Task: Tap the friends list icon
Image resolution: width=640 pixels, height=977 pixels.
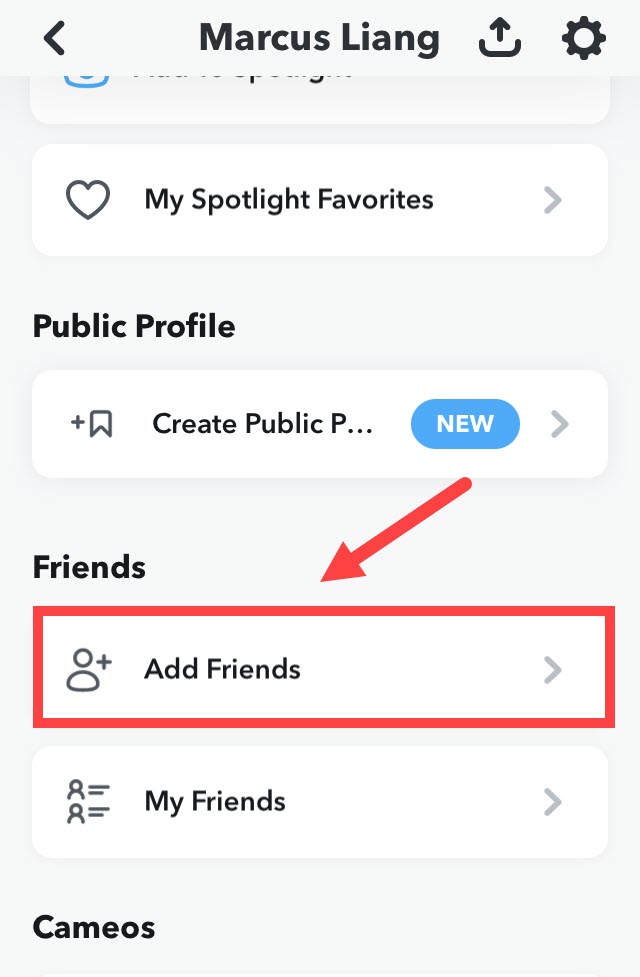Action: [88, 801]
